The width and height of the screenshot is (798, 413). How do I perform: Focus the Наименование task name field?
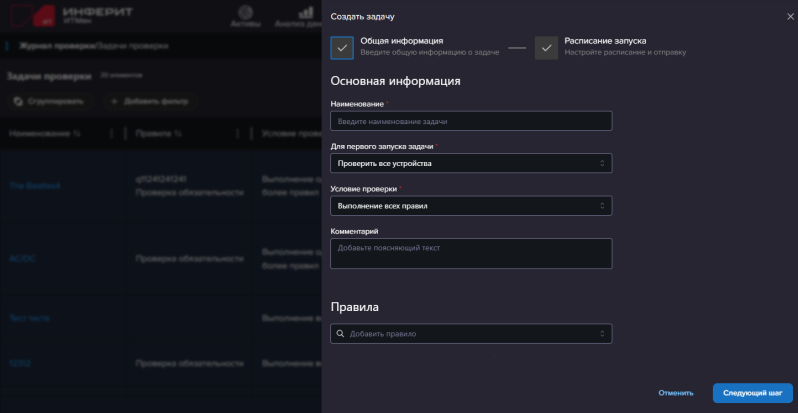pyautogui.click(x=470, y=121)
